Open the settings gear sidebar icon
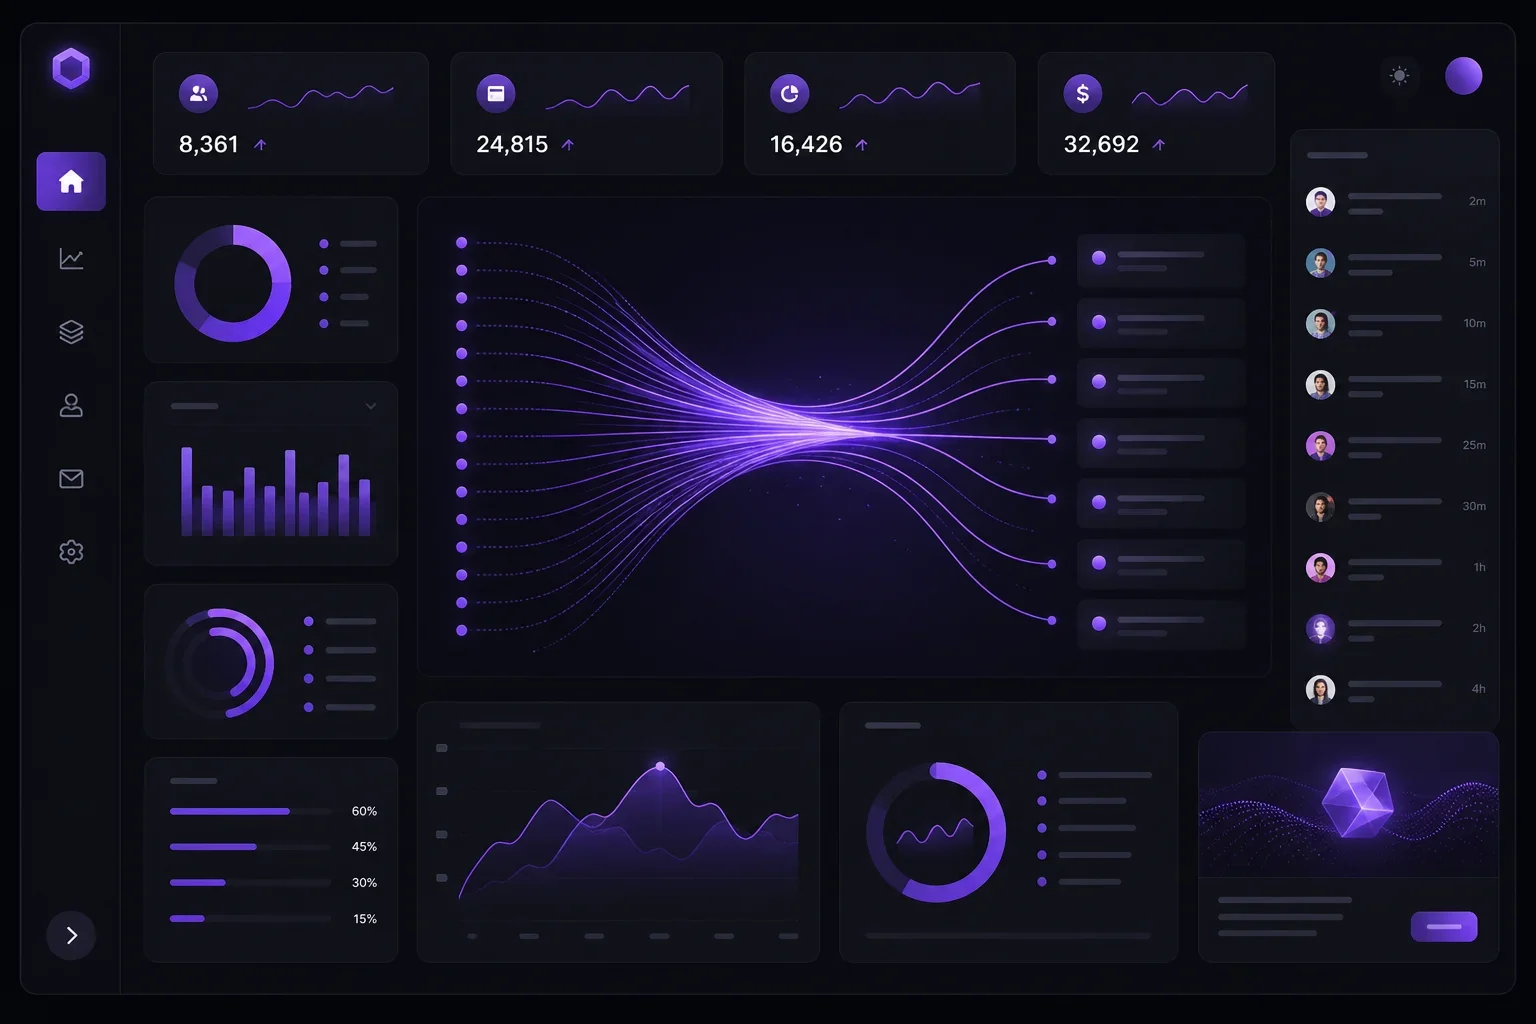 [x=71, y=552]
